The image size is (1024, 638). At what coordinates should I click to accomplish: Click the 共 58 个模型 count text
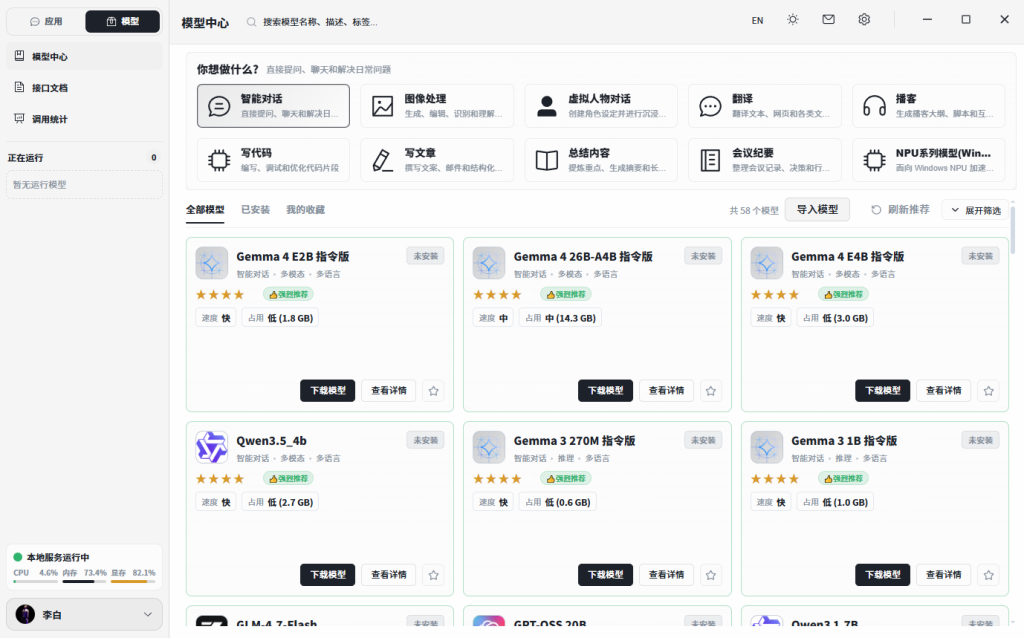point(754,210)
